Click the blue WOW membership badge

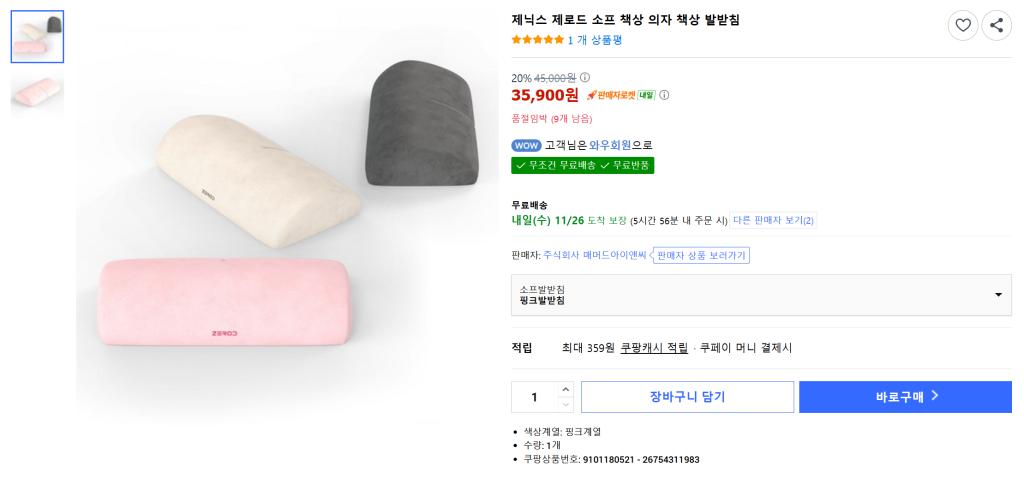pos(526,145)
